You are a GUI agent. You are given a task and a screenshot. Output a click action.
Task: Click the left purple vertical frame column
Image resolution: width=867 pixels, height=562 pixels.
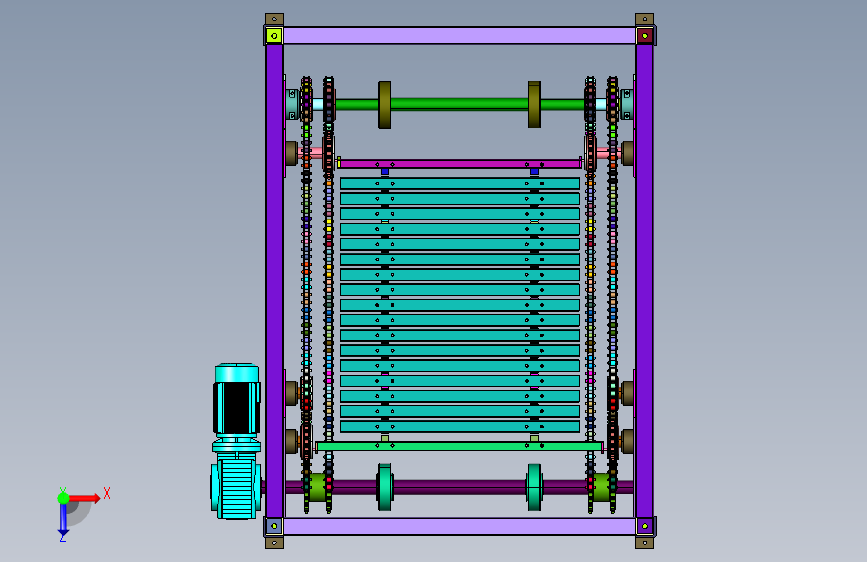click(x=274, y=281)
